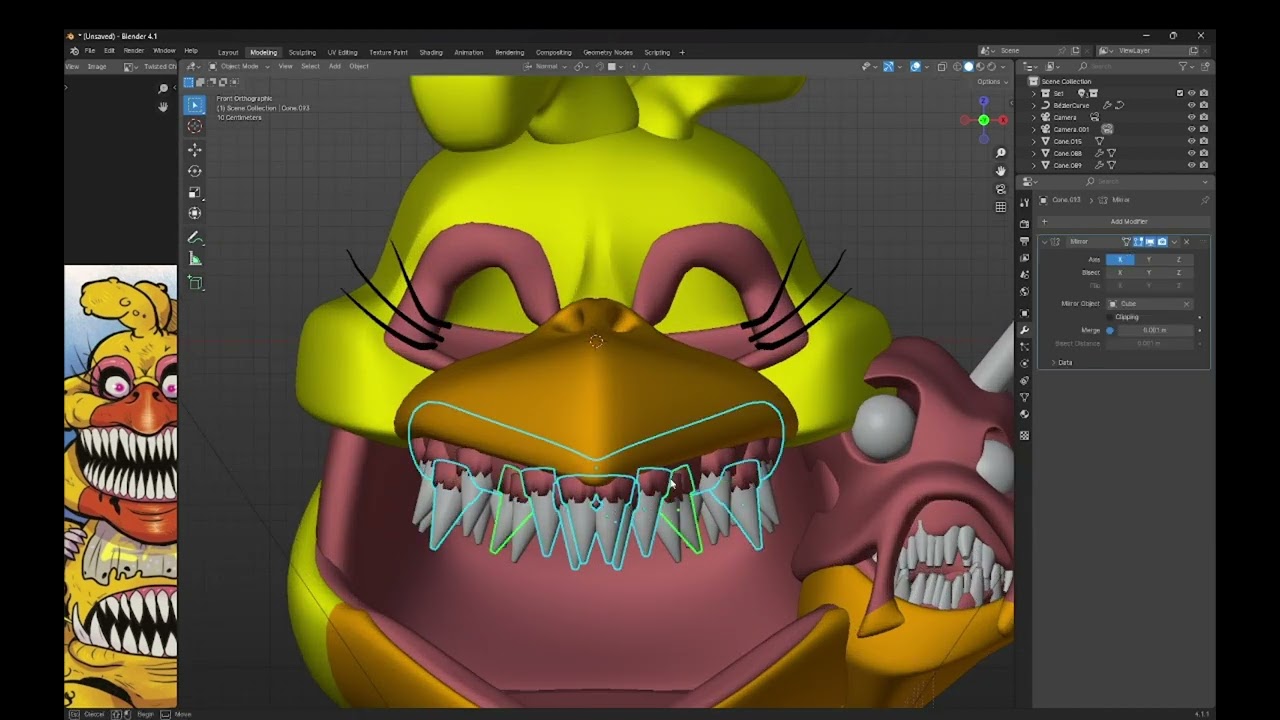Disable Camera.001 in renders via camera icon
The height and width of the screenshot is (720, 1280).
pyautogui.click(x=1203, y=129)
